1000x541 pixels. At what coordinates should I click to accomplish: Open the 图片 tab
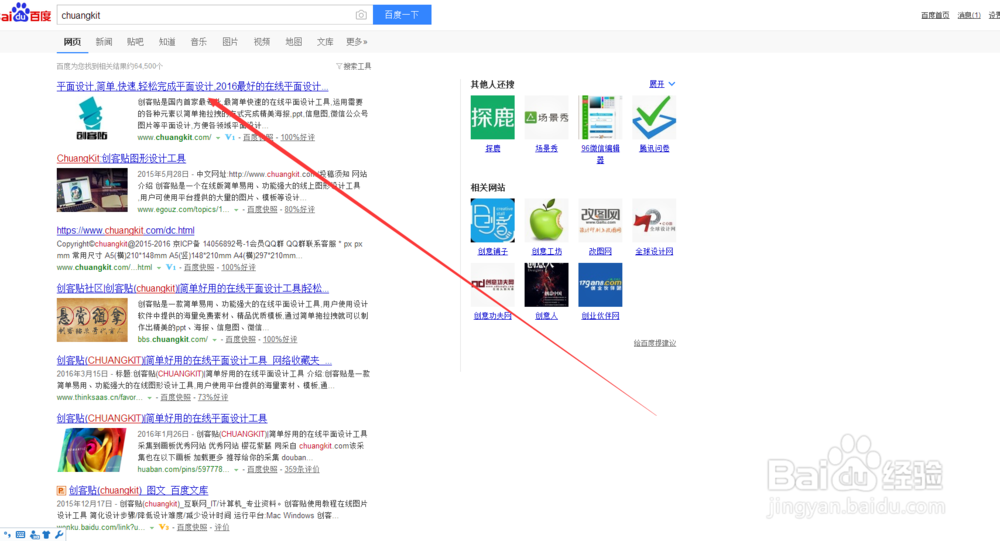click(230, 42)
